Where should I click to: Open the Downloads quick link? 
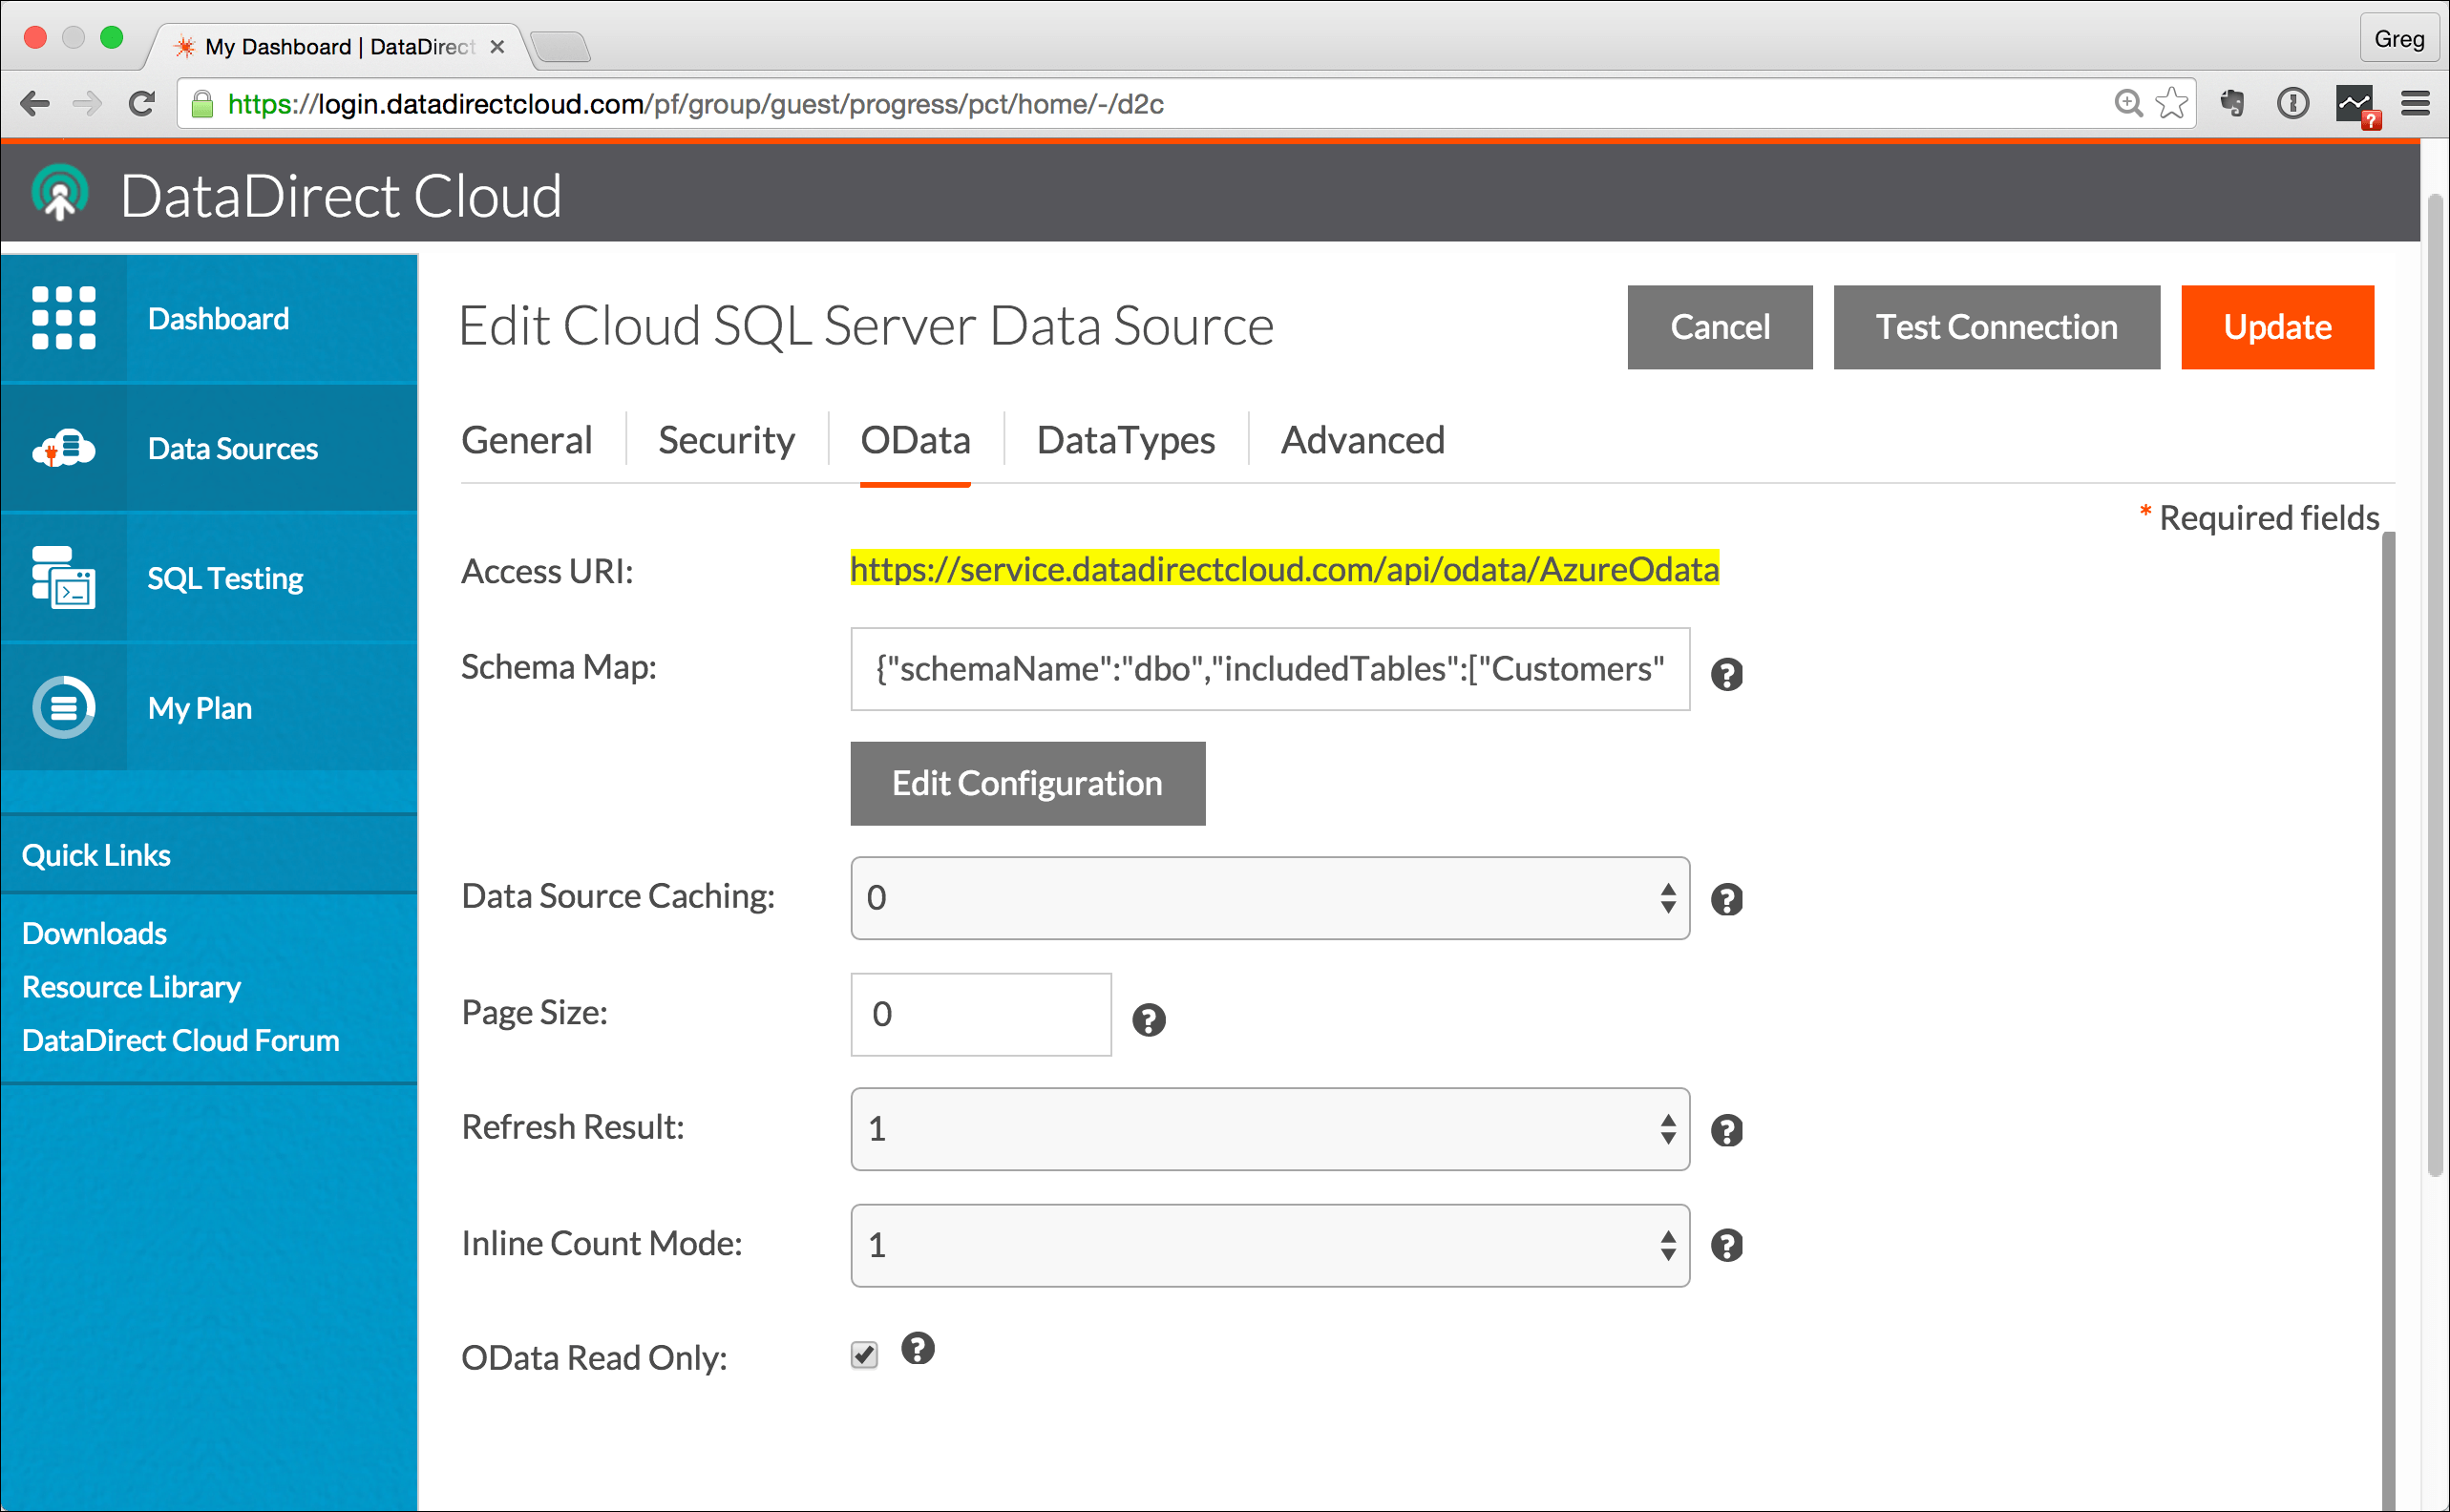click(94, 933)
